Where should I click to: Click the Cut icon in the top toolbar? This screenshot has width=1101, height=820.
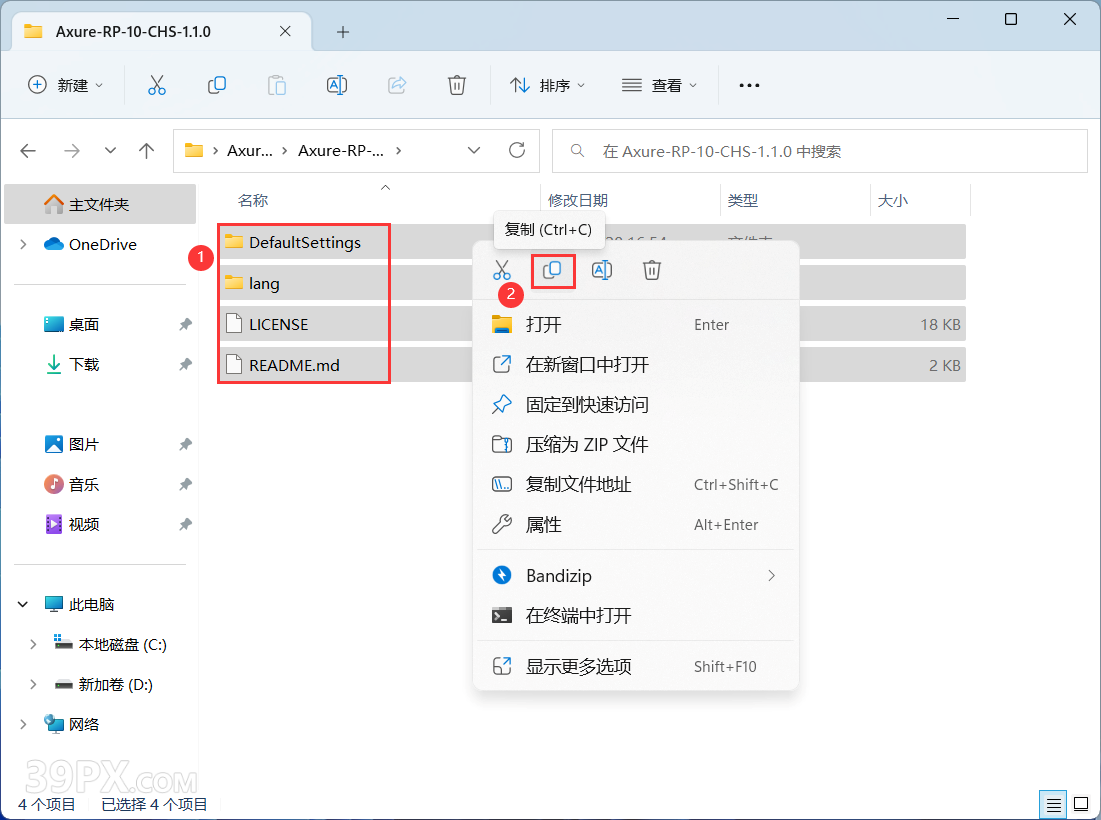[157, 85]
